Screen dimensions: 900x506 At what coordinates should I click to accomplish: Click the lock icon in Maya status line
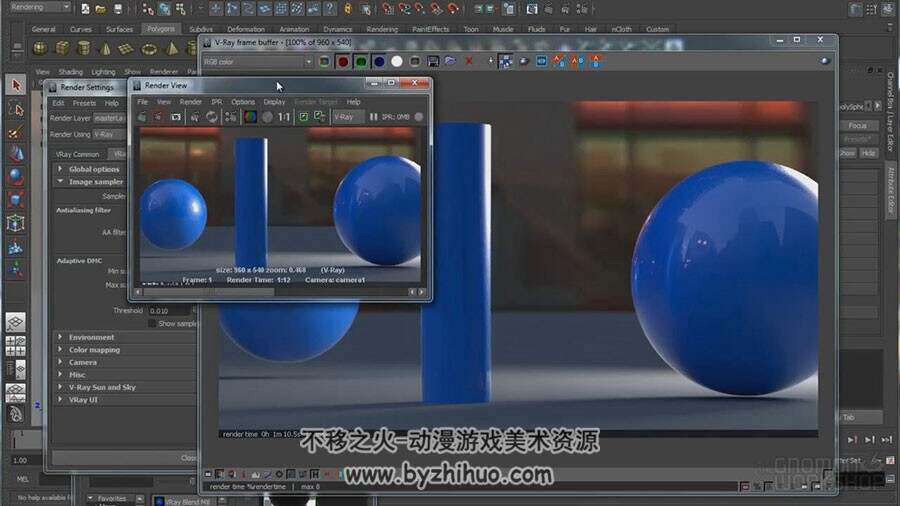point(348,9)
